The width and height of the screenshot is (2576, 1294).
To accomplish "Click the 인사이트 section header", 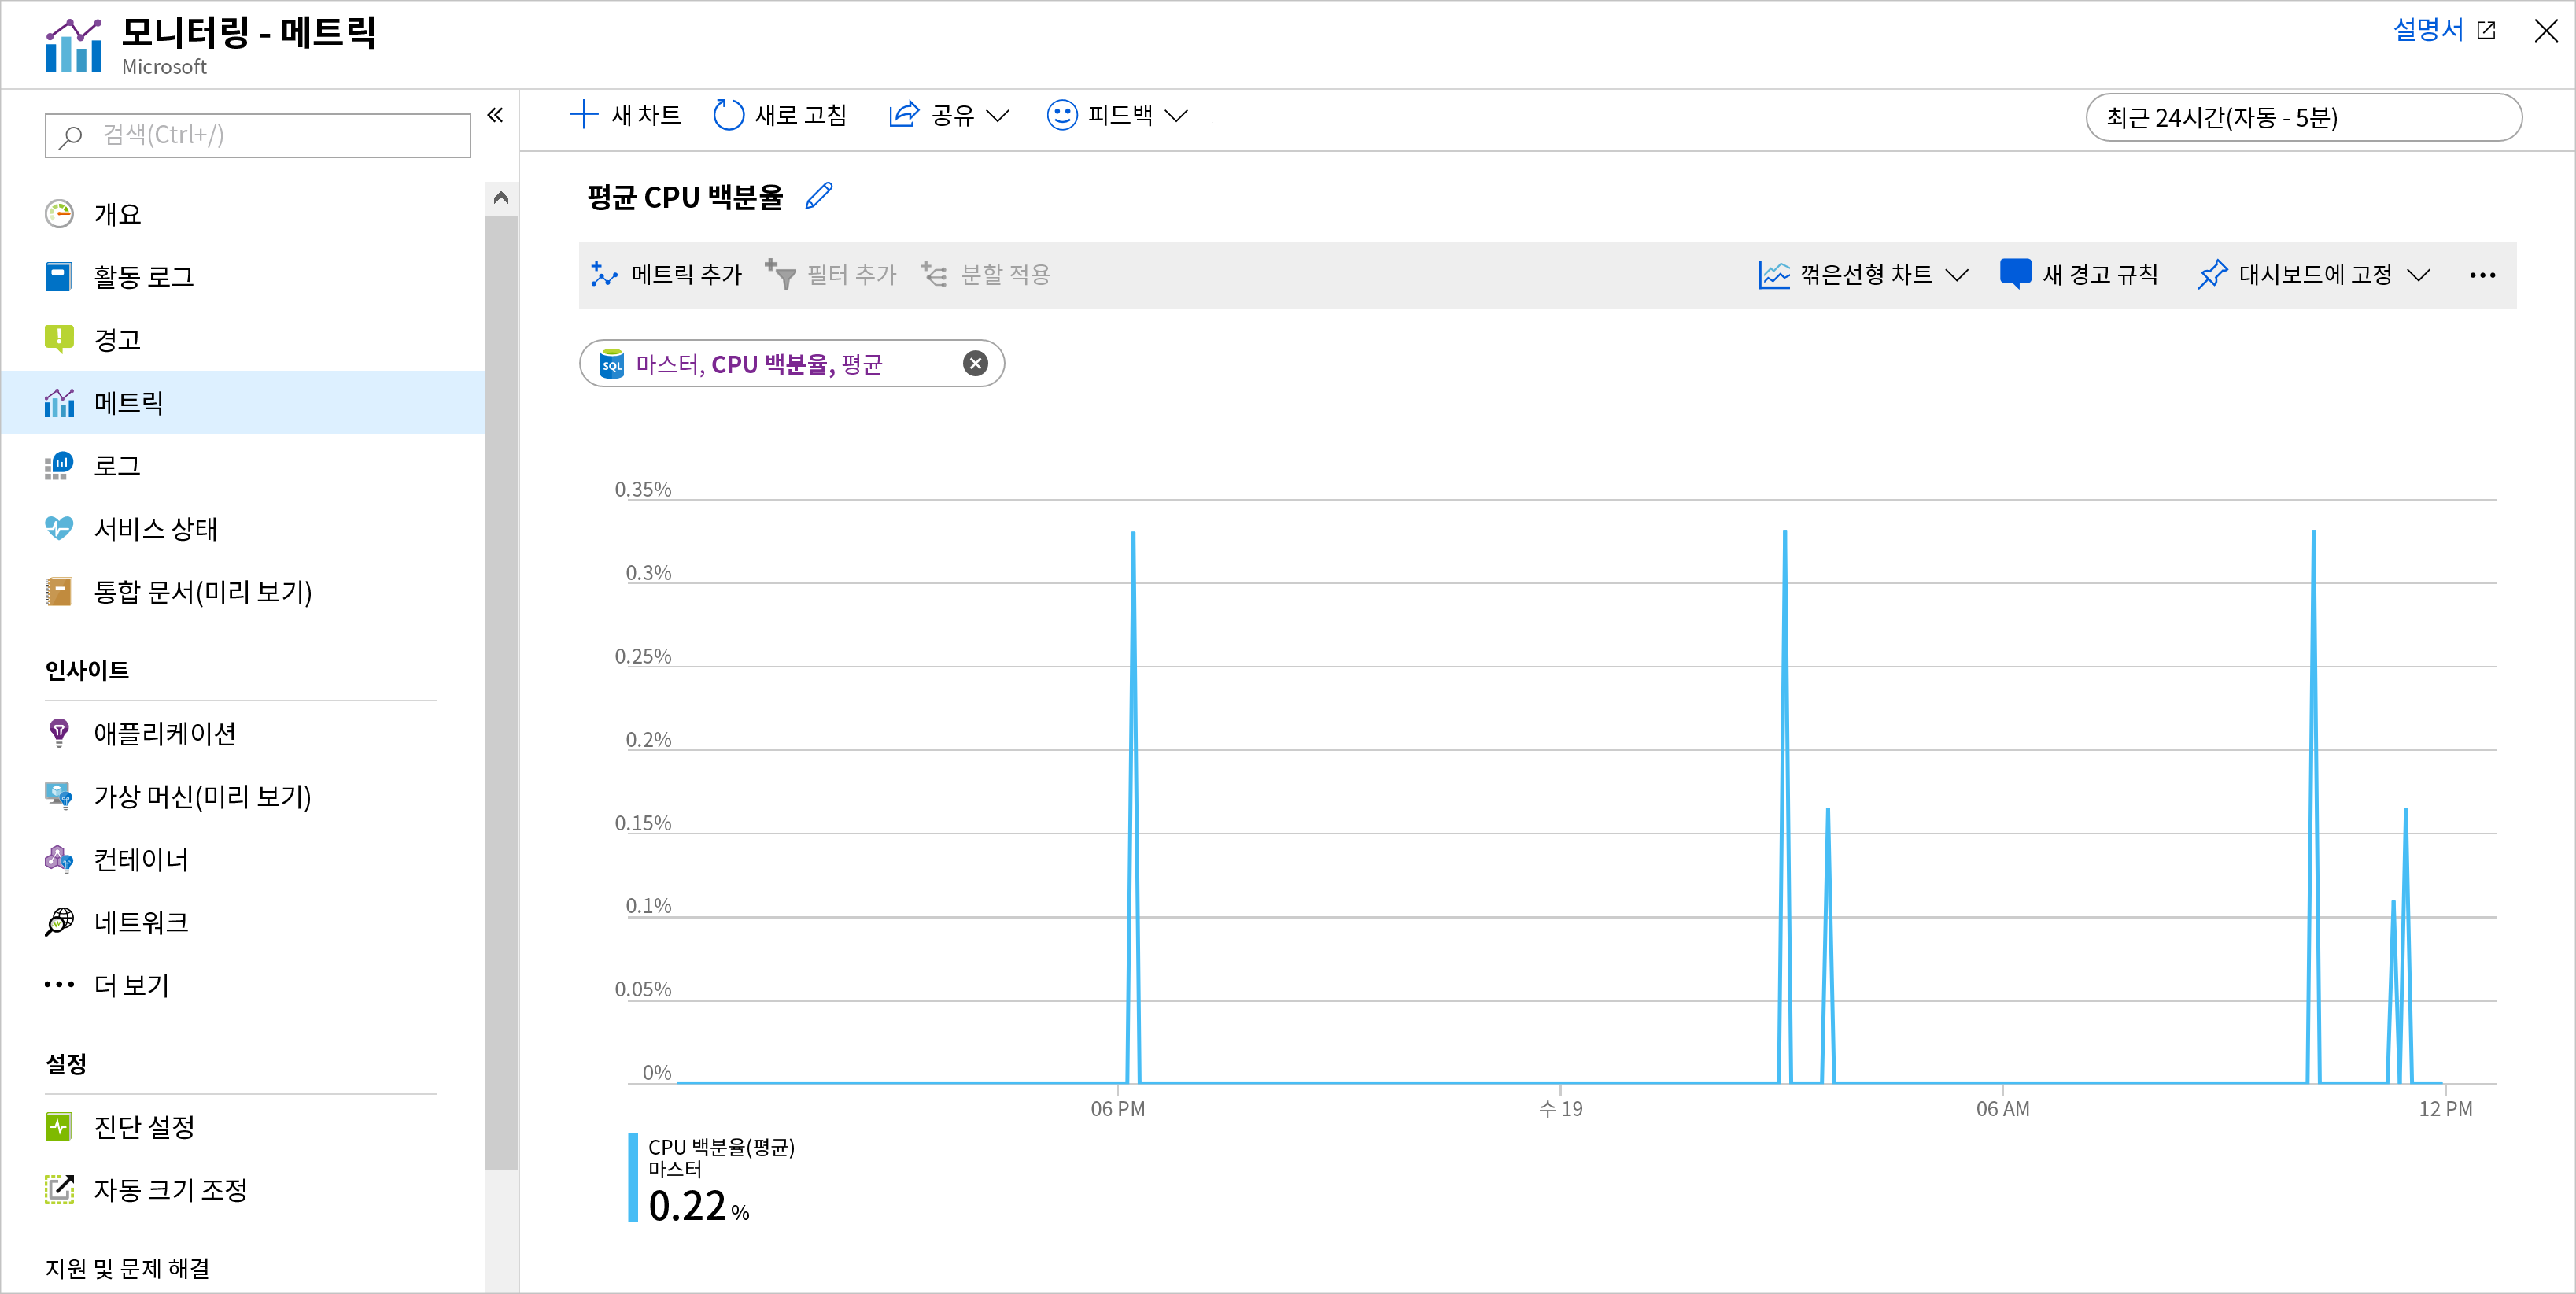I will click(87, 670).
